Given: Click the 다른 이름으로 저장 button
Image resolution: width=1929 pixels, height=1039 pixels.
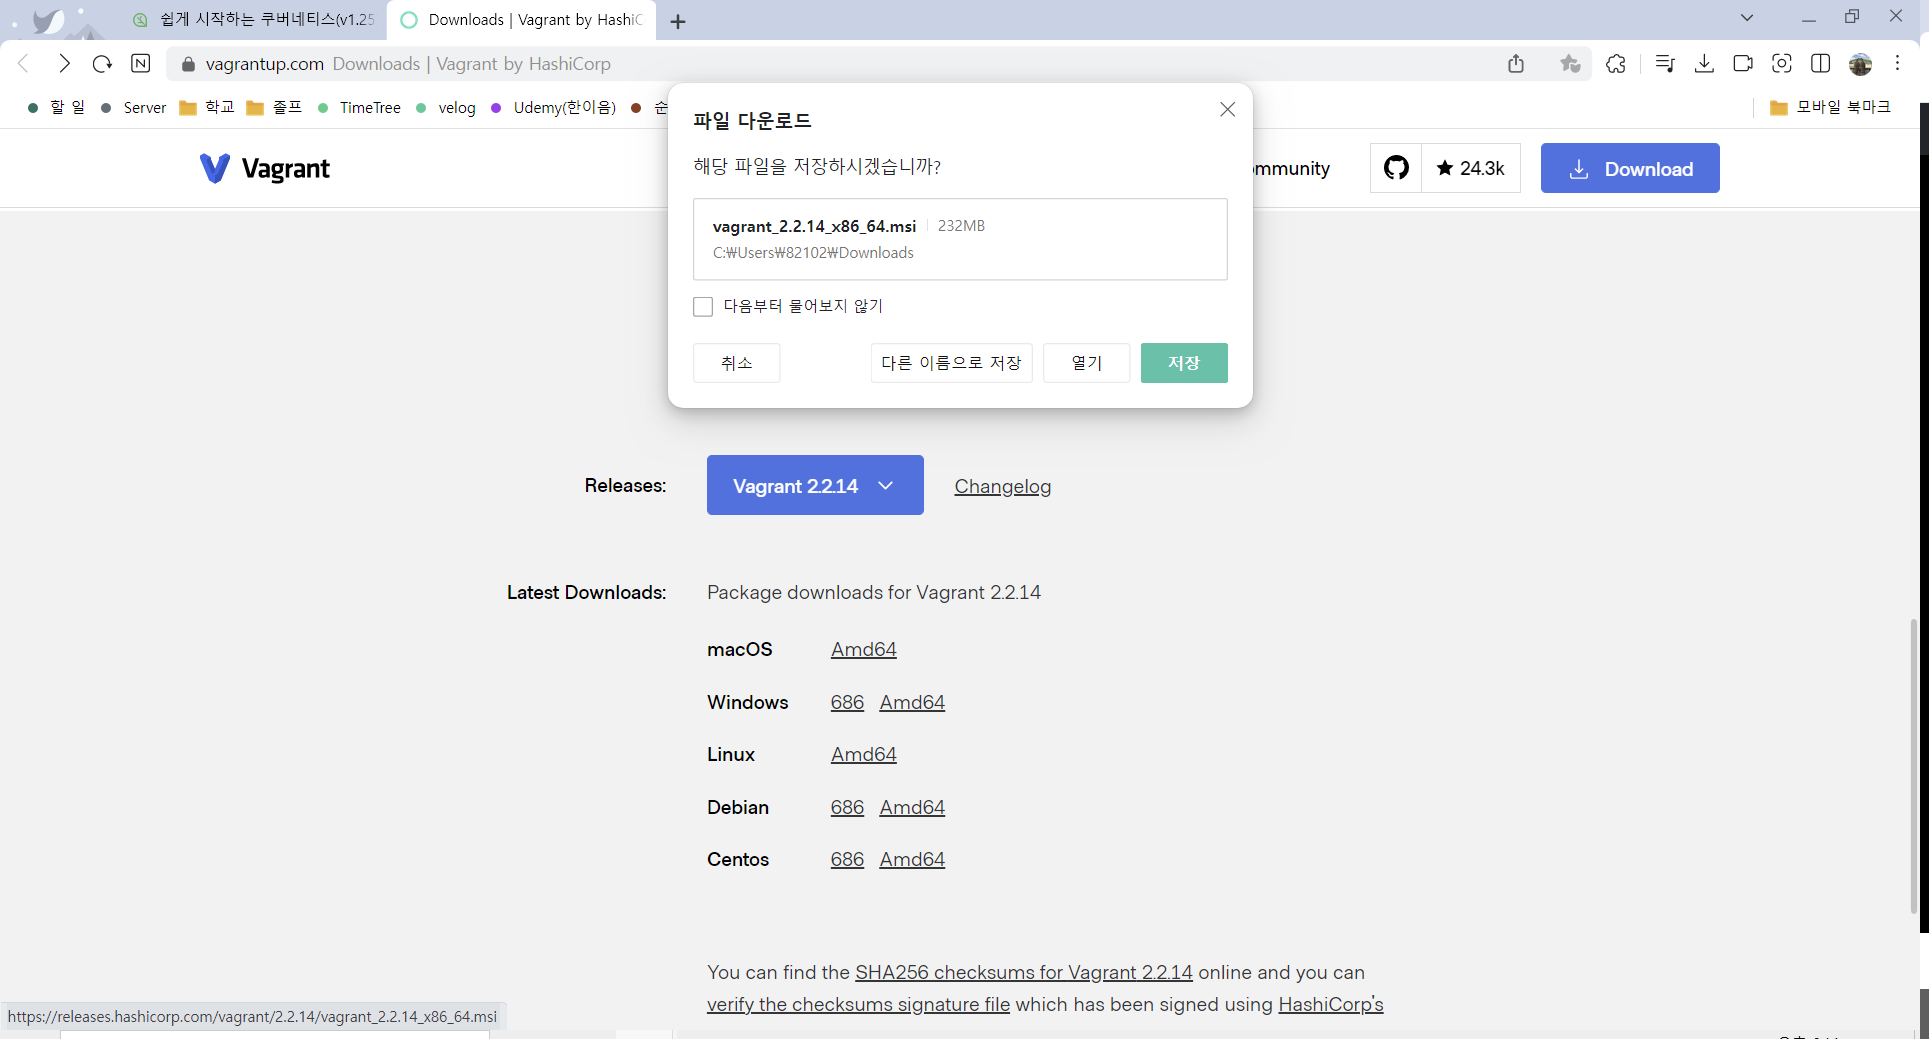Looking at the screenshot, I should tap(951, 363).
